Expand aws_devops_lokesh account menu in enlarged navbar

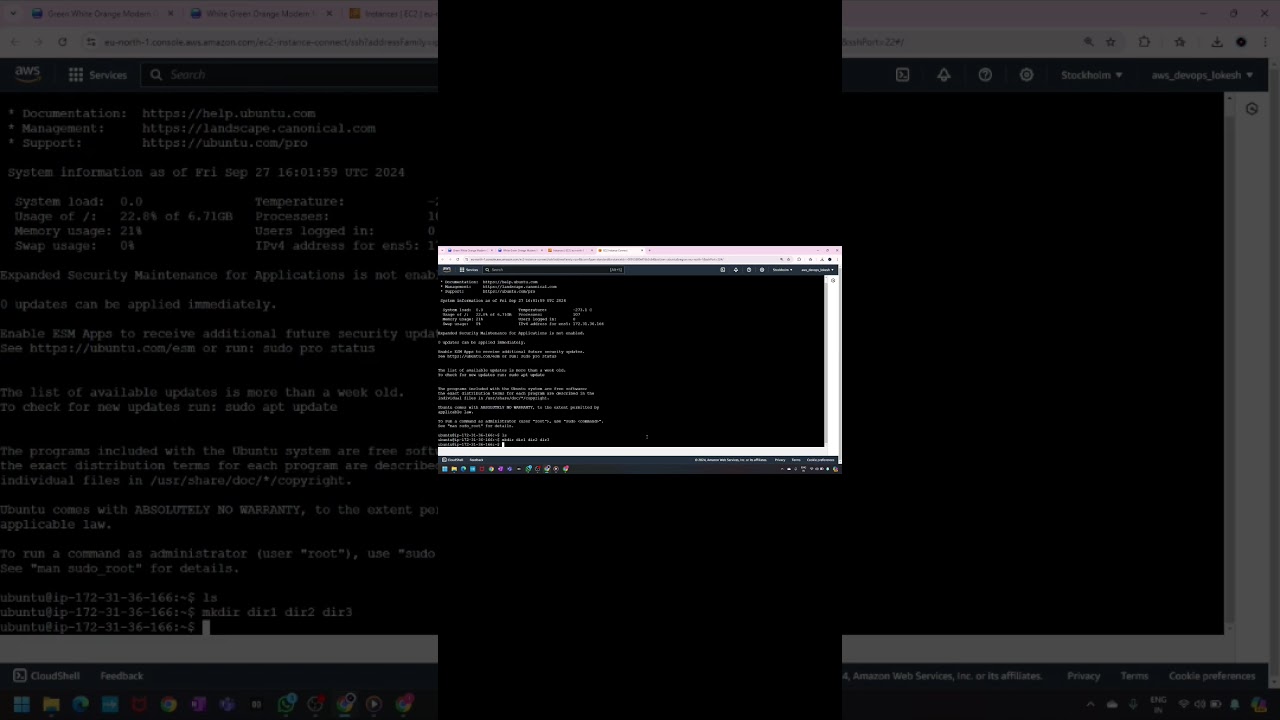click(1200, 75)
